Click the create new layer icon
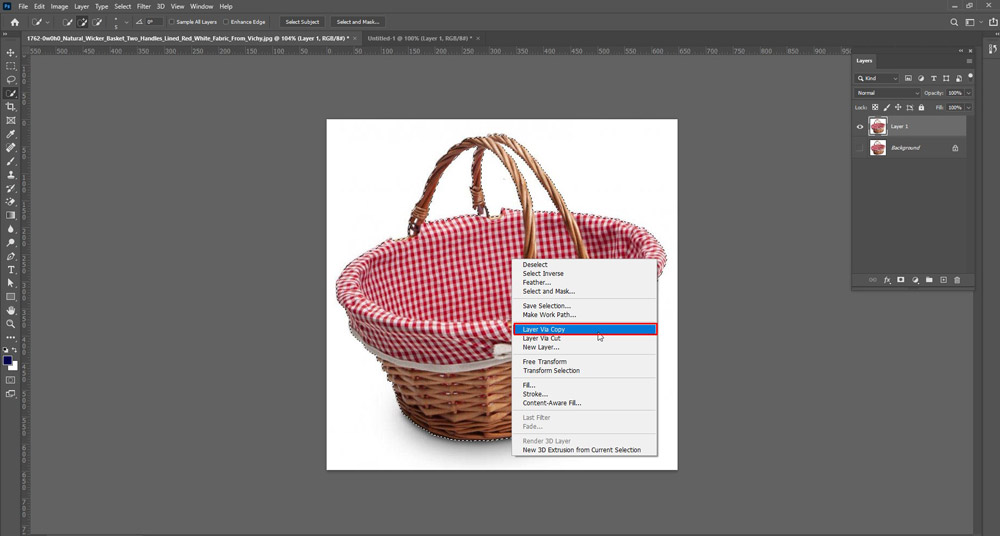This screenshot has height=536, width=1000. (x=943, y=280)
